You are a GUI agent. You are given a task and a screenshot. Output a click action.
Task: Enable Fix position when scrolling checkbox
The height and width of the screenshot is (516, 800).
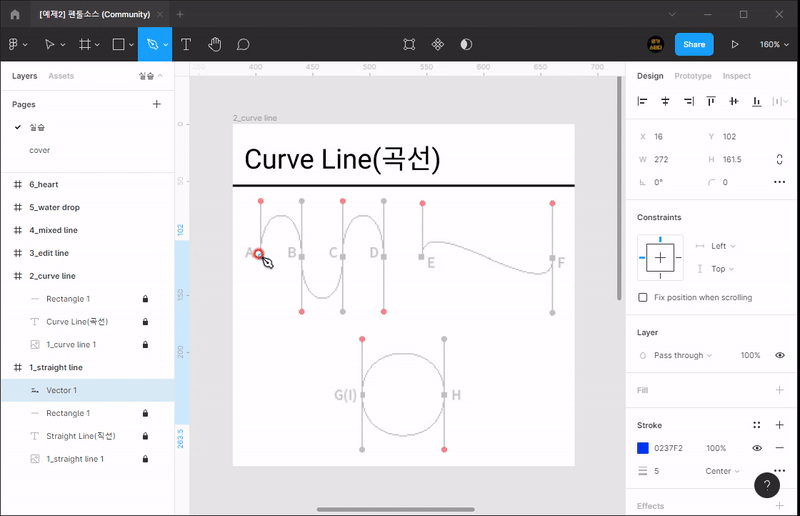point(643,297)
